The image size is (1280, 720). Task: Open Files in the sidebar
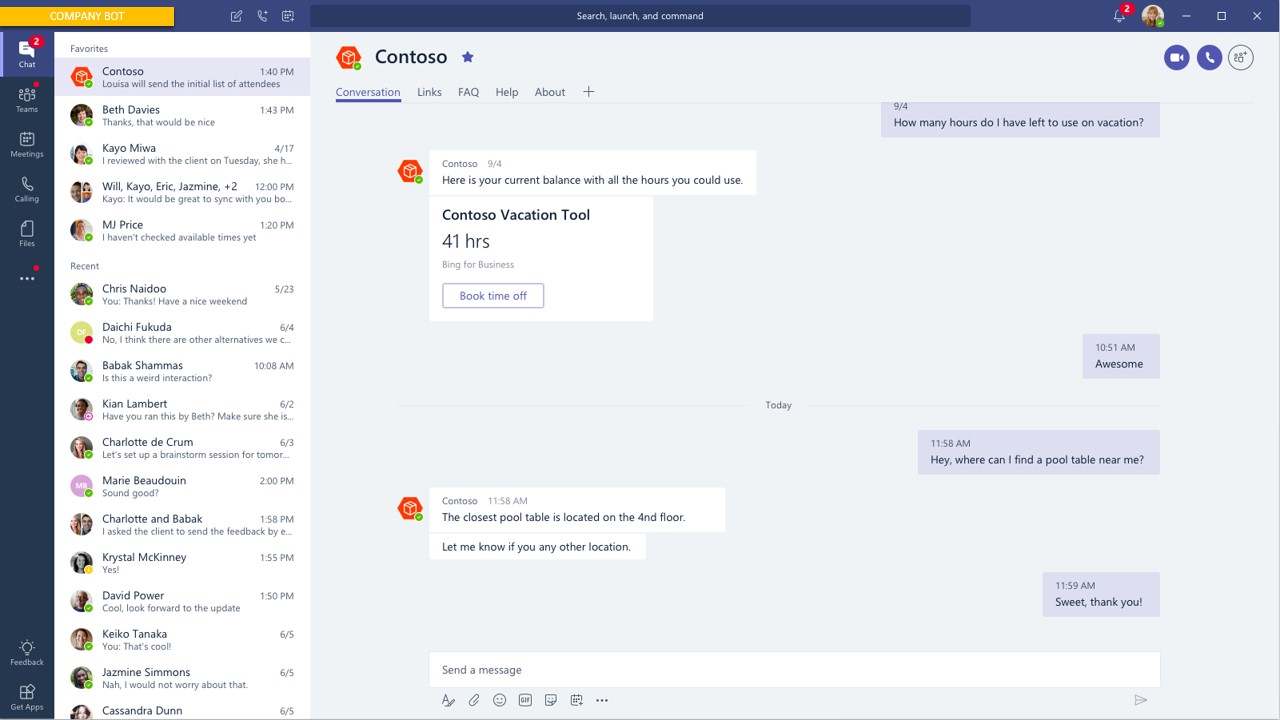[x=27, y=234]
